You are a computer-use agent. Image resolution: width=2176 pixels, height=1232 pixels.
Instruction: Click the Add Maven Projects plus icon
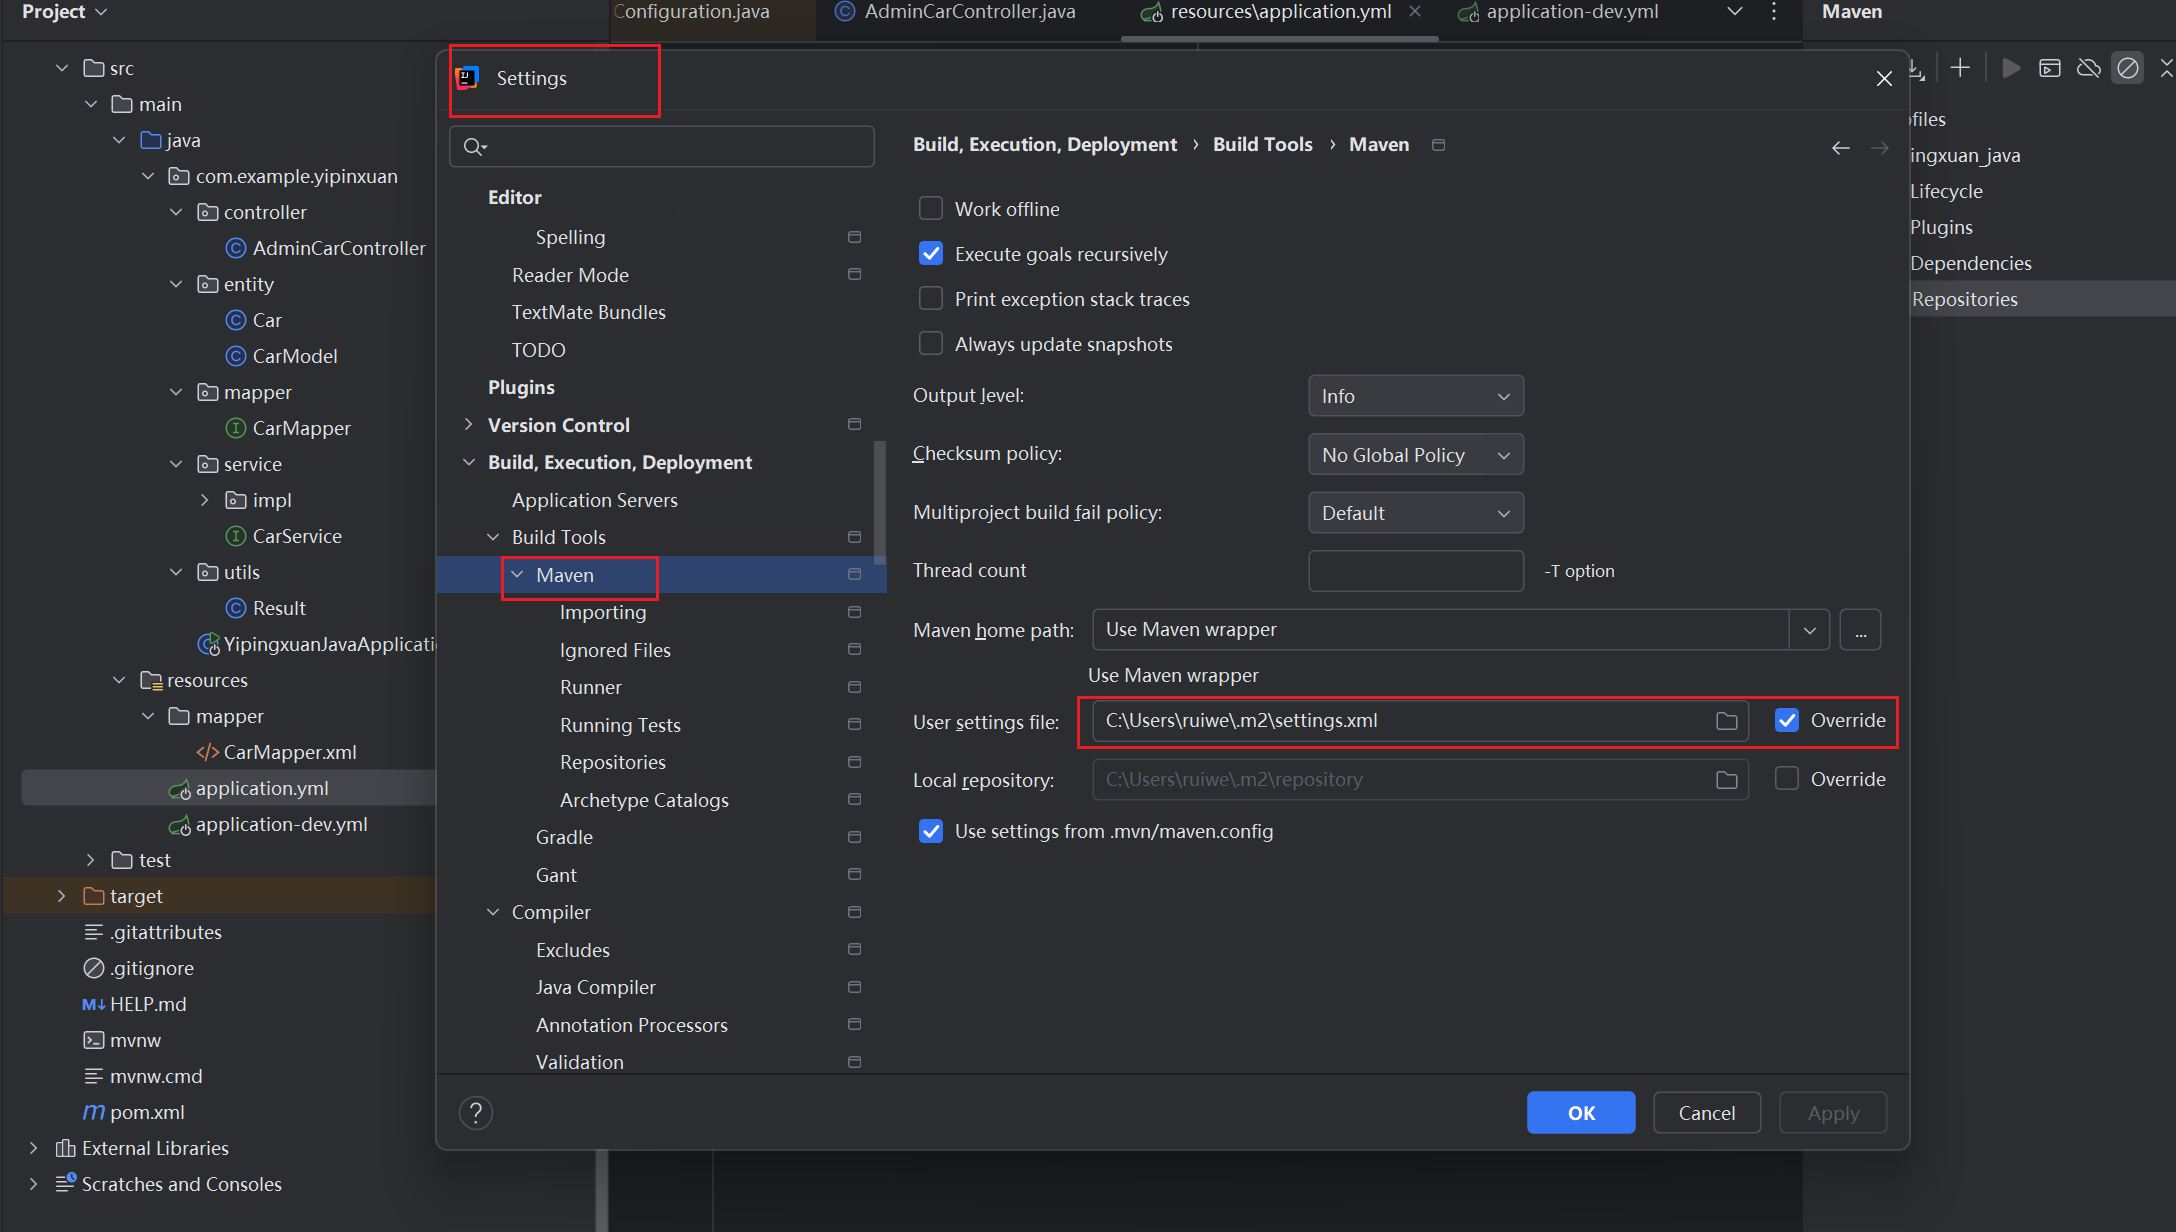[1960, 68]
